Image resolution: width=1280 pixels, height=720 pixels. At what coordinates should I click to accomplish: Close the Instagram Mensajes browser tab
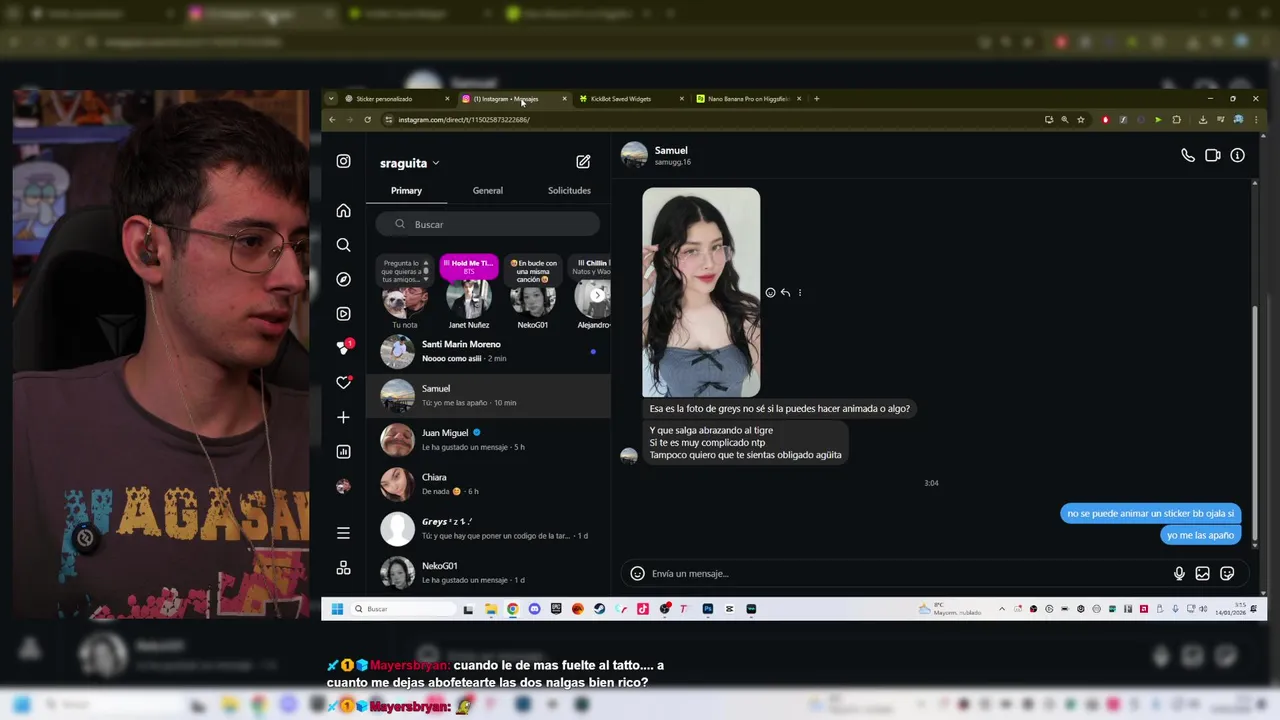coord(564,99)
